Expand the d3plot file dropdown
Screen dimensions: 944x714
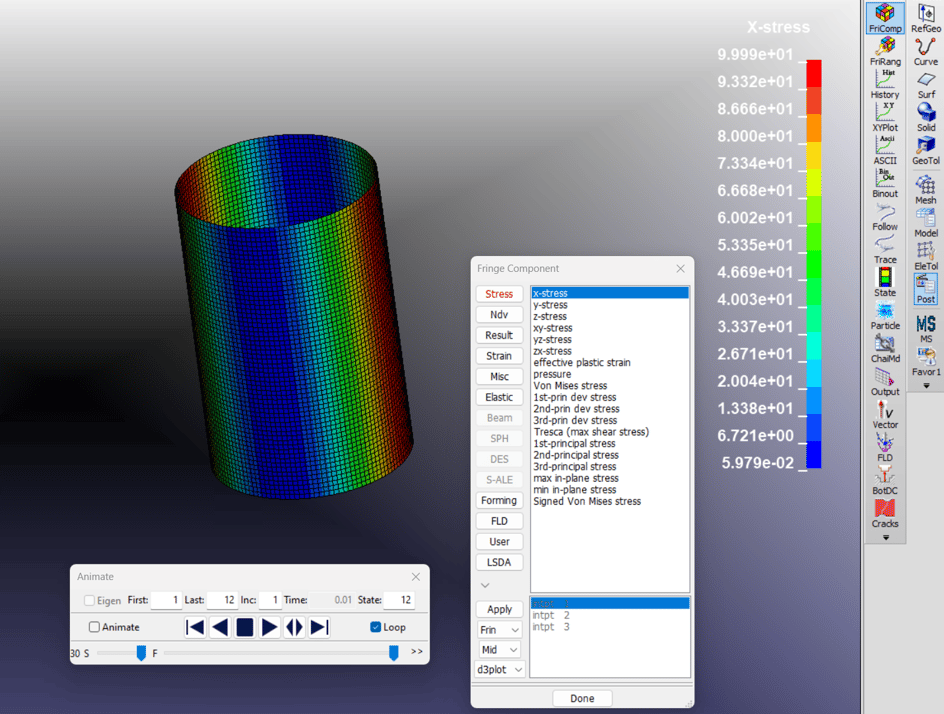(499, 669)
